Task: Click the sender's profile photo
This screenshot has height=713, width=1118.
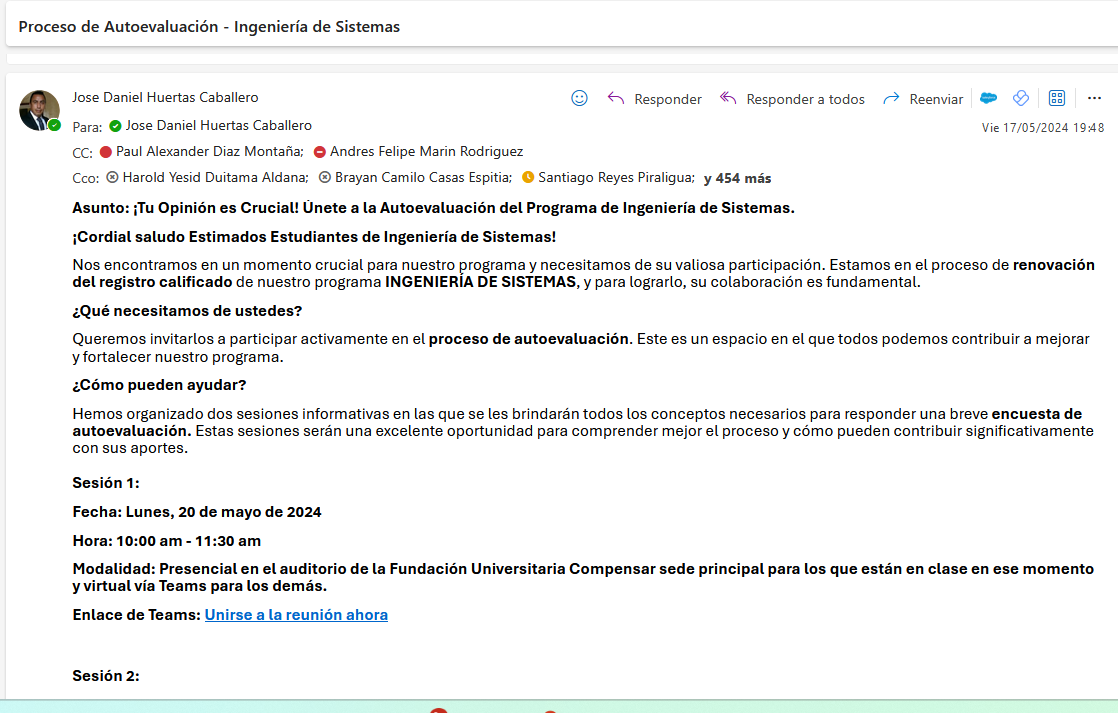Action: pyautogui.click(x=39, y=109)
